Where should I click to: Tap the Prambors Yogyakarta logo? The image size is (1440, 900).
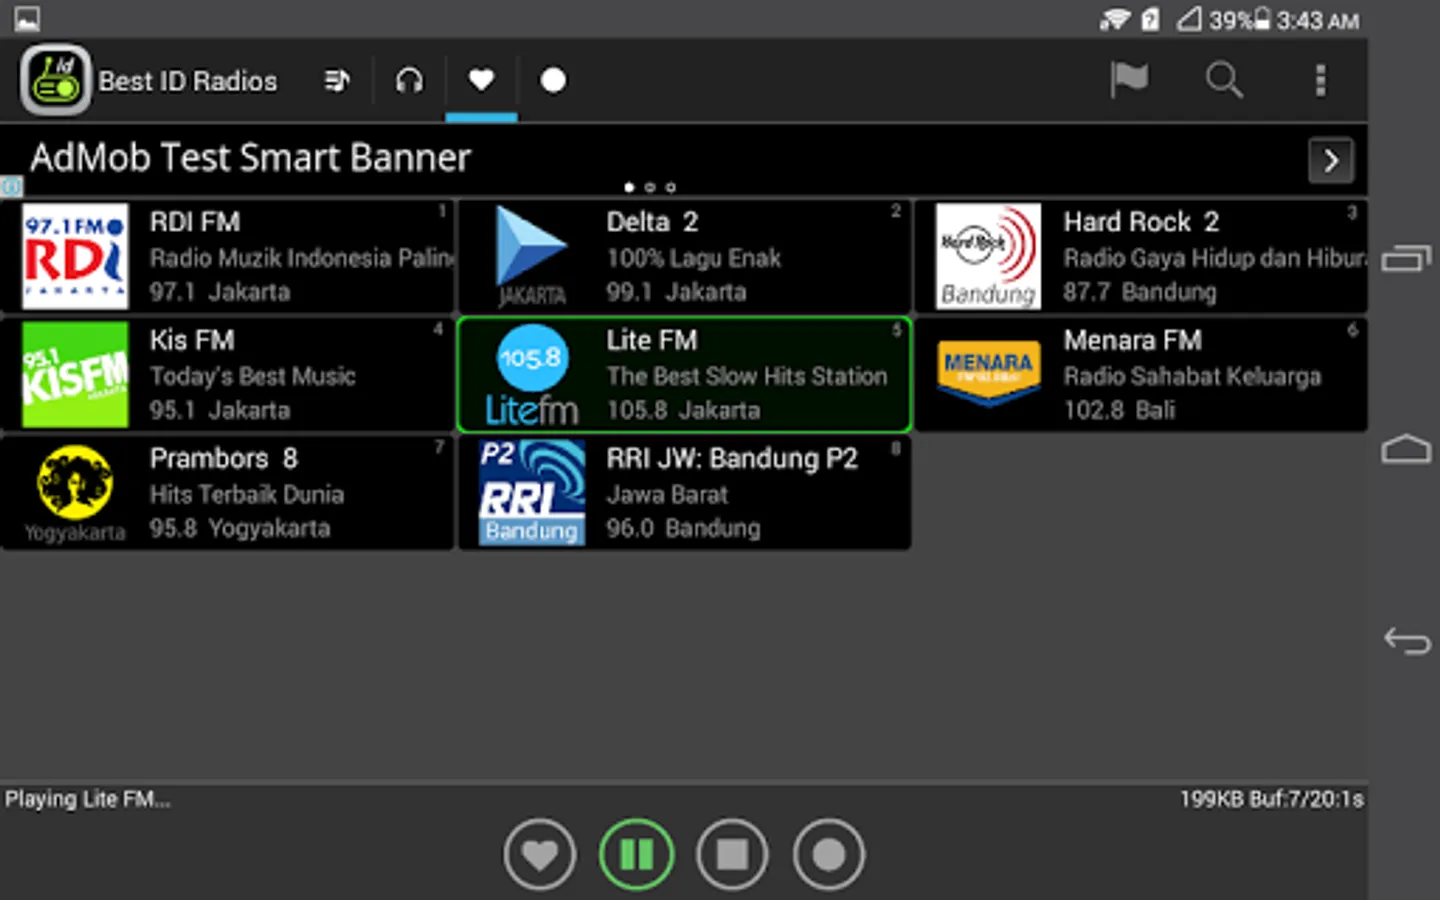(75, 492)
